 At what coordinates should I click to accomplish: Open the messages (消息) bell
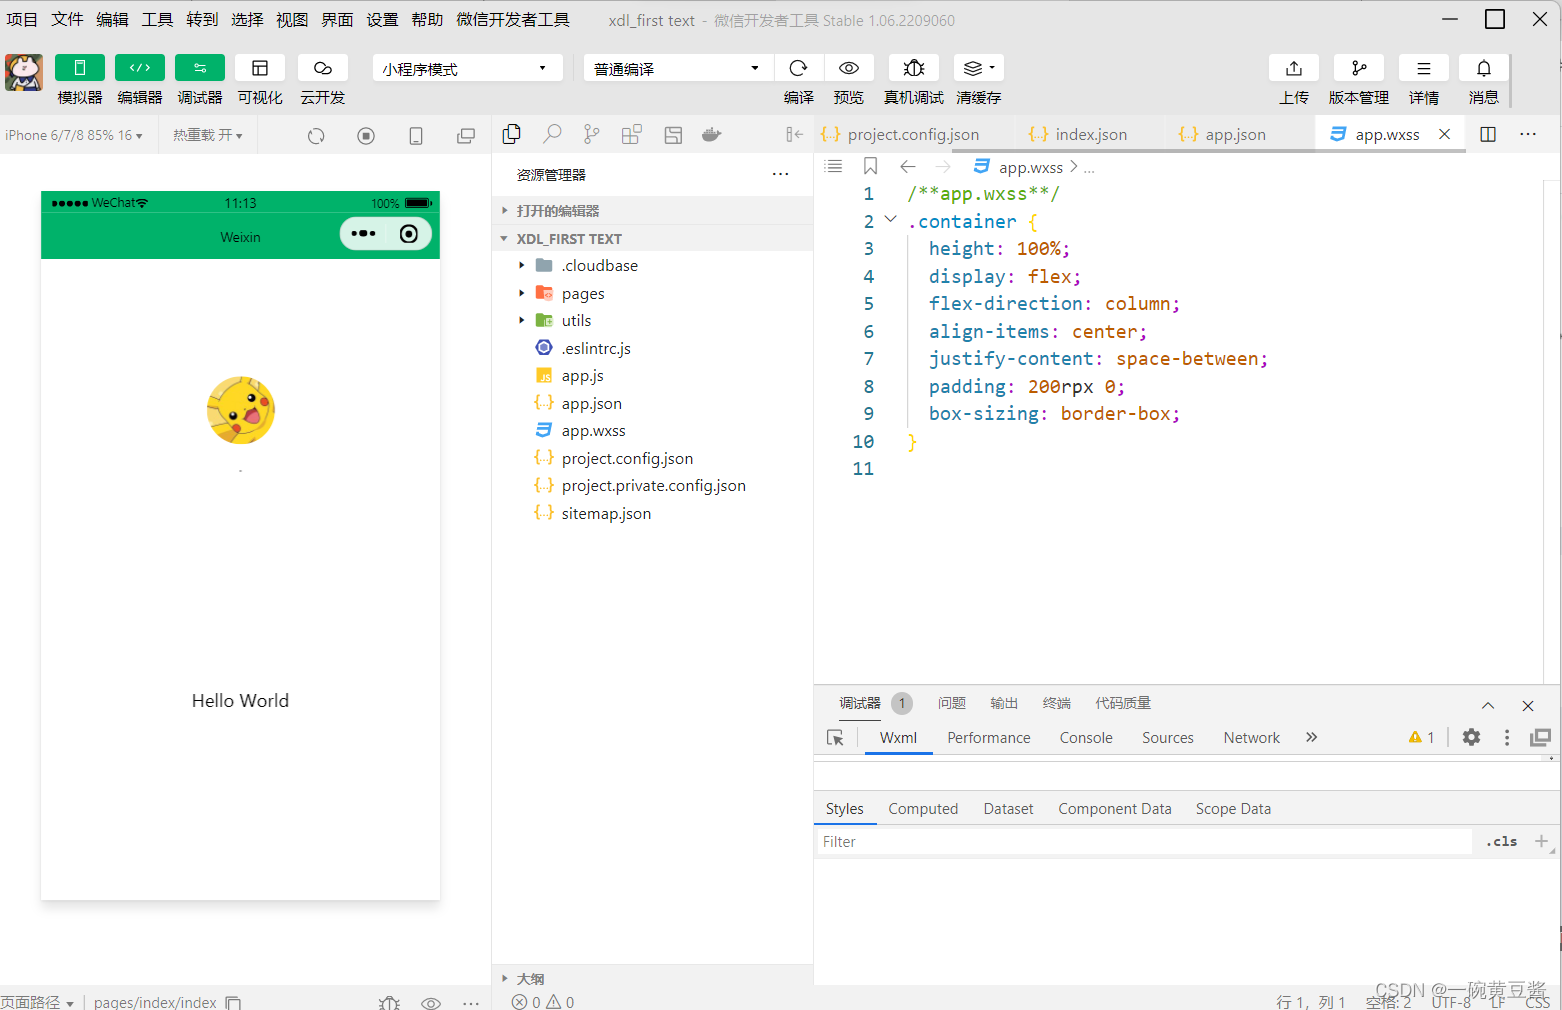pyautogui.click(x=1484, y=67)
